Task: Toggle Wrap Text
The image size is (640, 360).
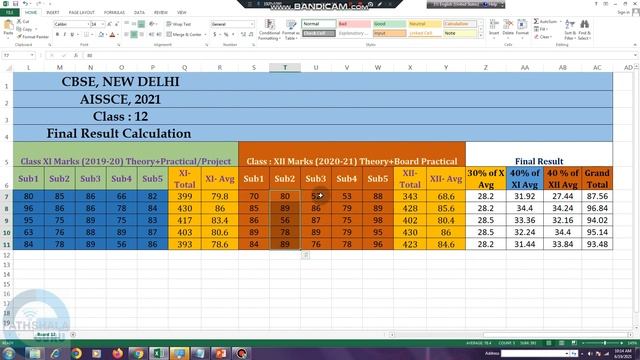Action: pyautogui.click(x=178, y=24)
